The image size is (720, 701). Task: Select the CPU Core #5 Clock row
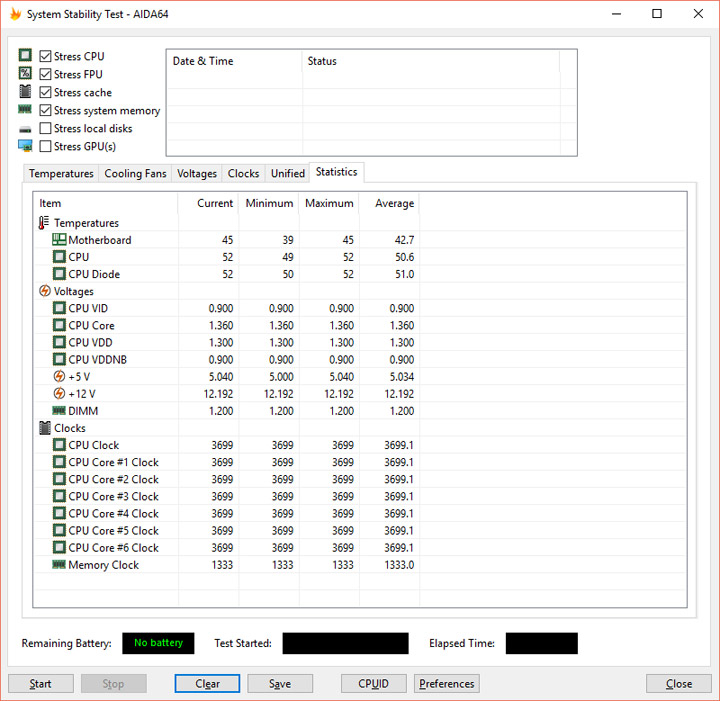113,531
